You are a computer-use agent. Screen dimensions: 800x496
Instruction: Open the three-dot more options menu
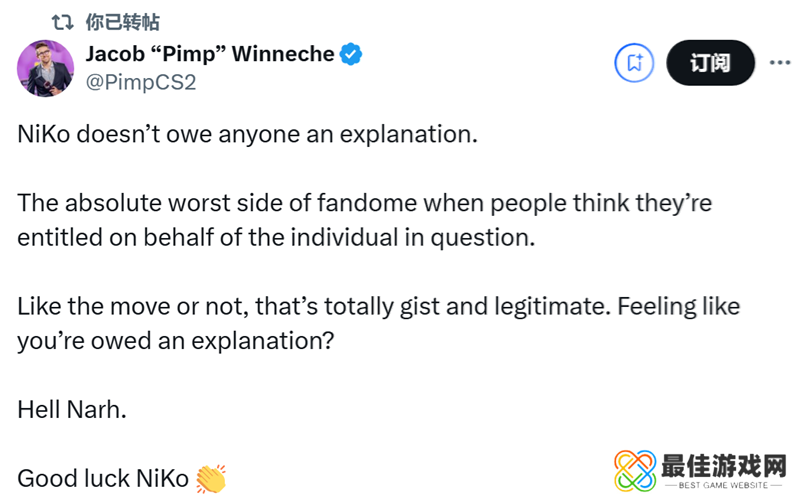779,63
